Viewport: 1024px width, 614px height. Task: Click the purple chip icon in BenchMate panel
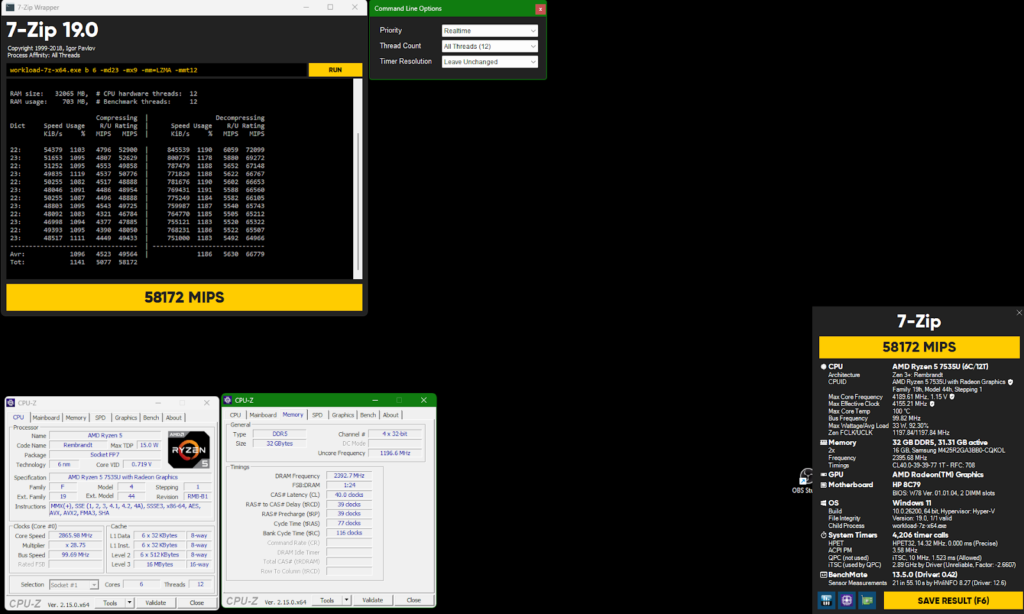pos(848,600)
